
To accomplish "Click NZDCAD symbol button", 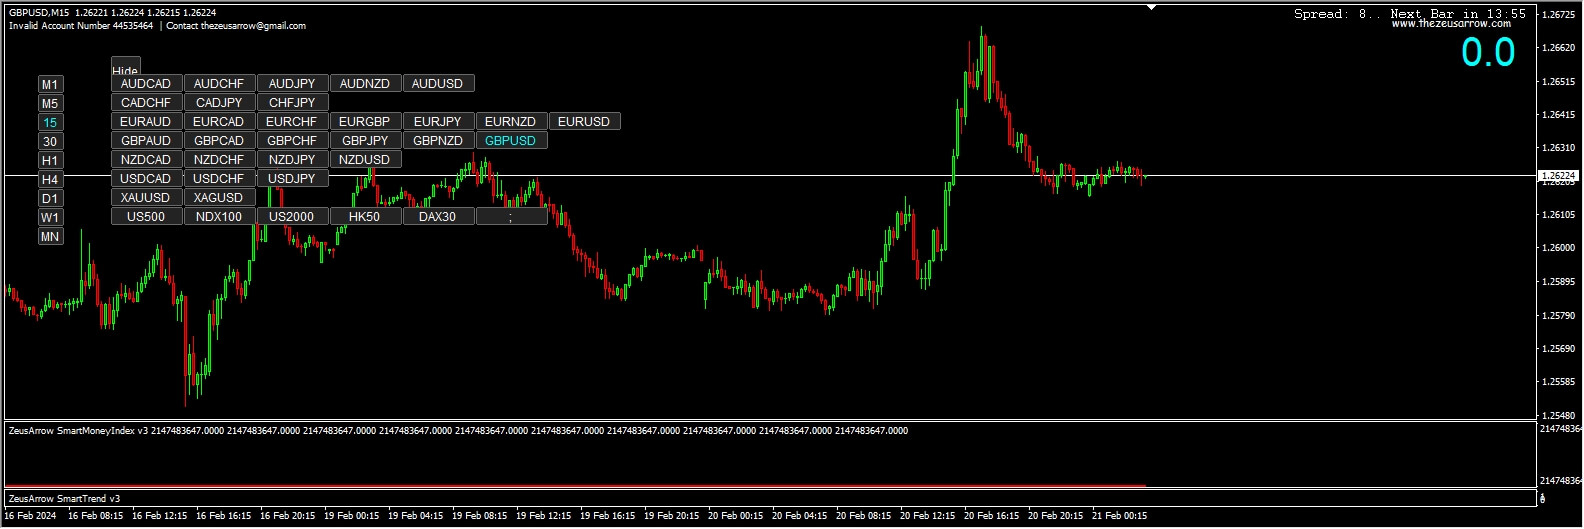I will [x=146, y=160].
